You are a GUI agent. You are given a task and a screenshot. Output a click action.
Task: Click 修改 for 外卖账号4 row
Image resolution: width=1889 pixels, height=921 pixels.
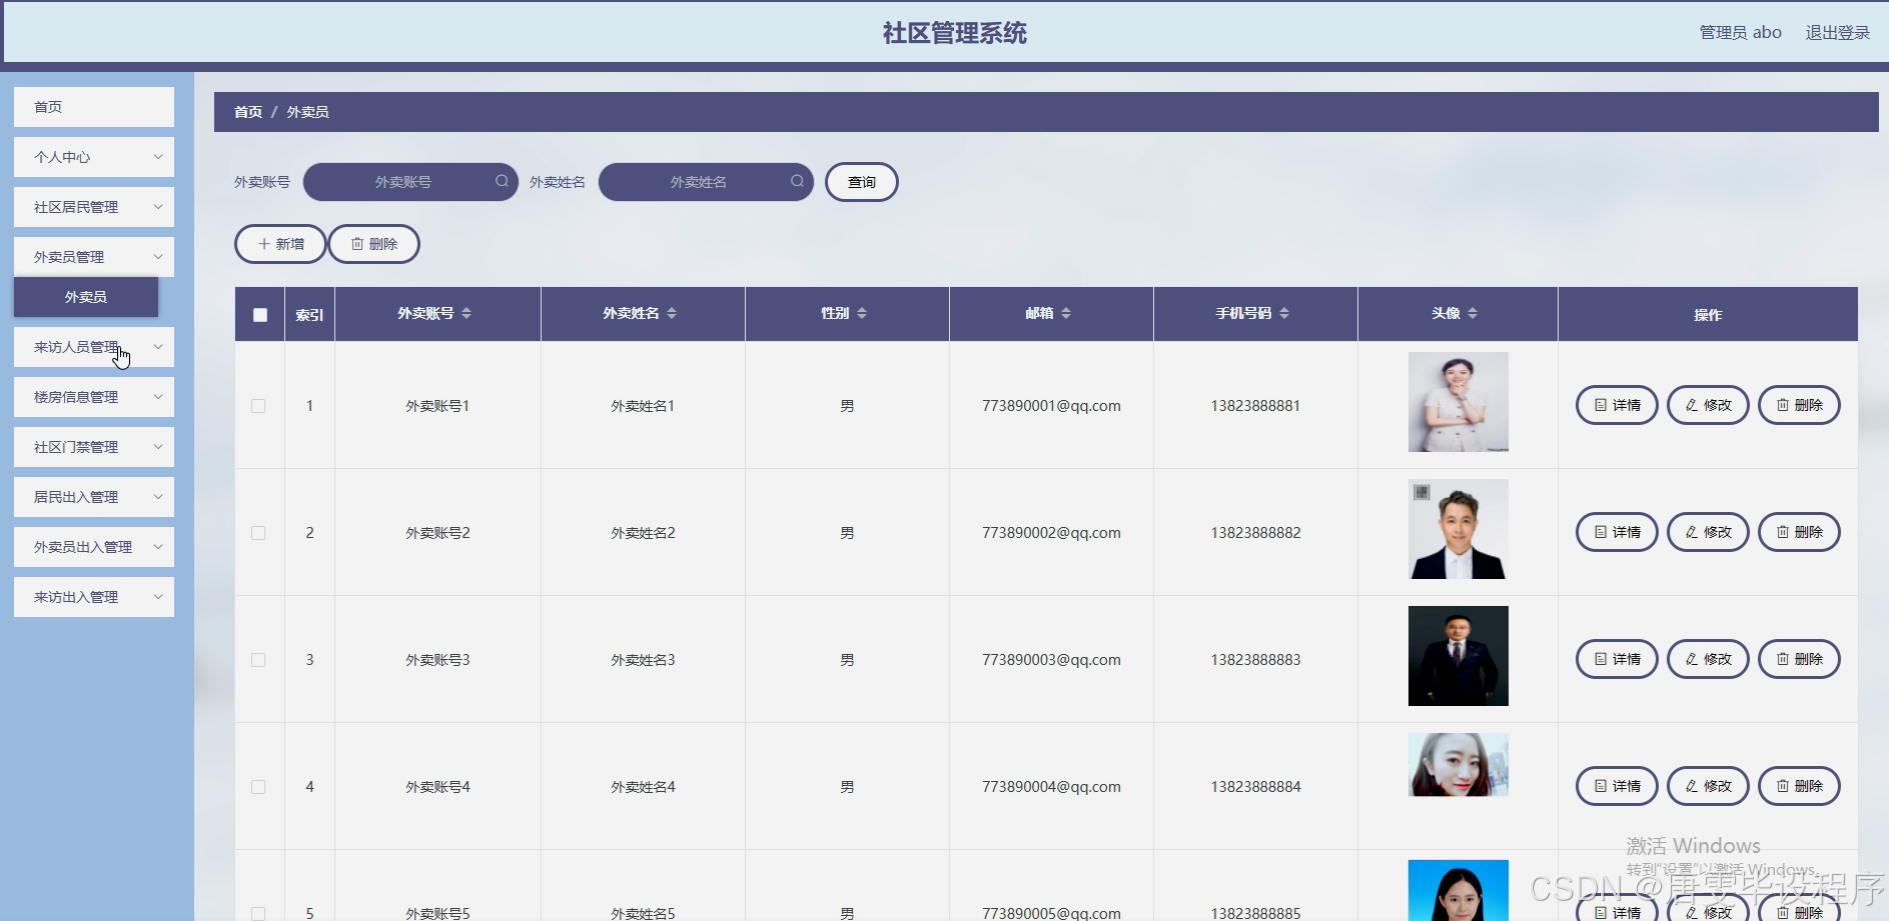click(x=1708, y=786)
